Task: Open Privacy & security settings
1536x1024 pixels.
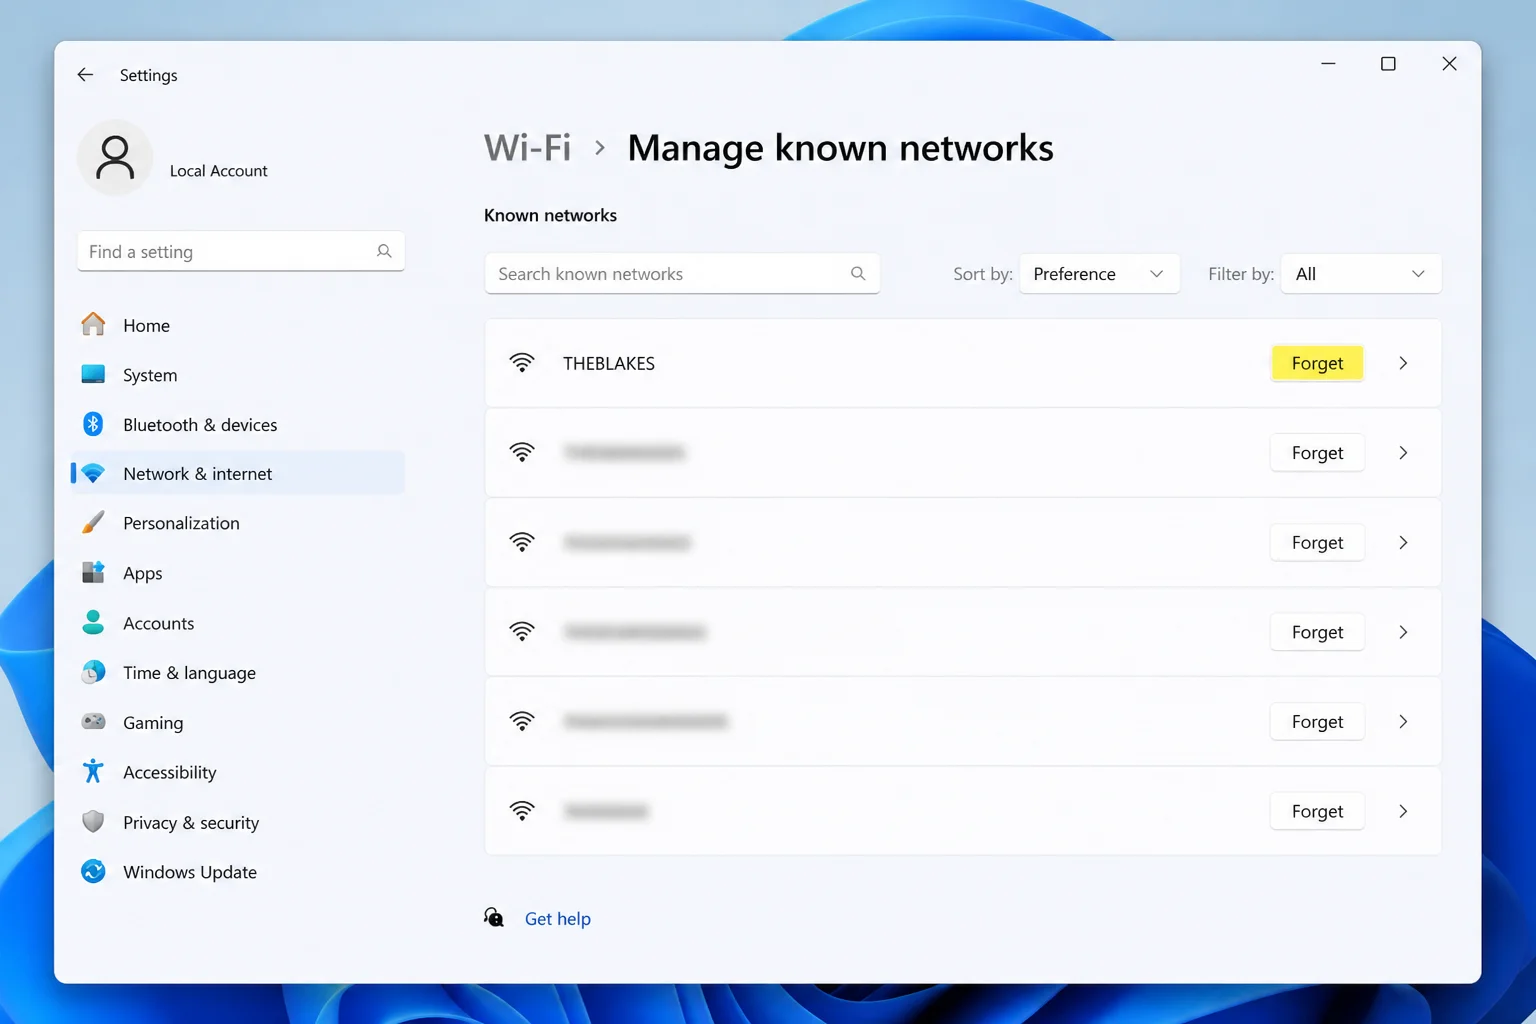Action: pos(238,822)
